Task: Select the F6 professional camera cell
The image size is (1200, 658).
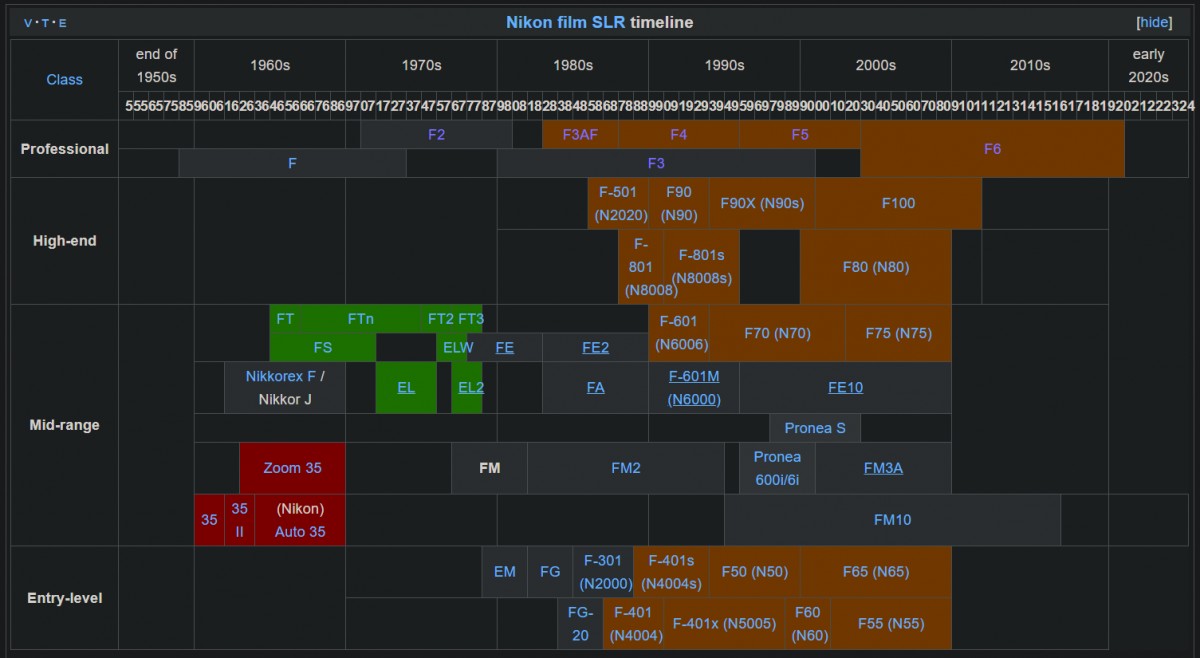Action: click(x=992, y=149)
